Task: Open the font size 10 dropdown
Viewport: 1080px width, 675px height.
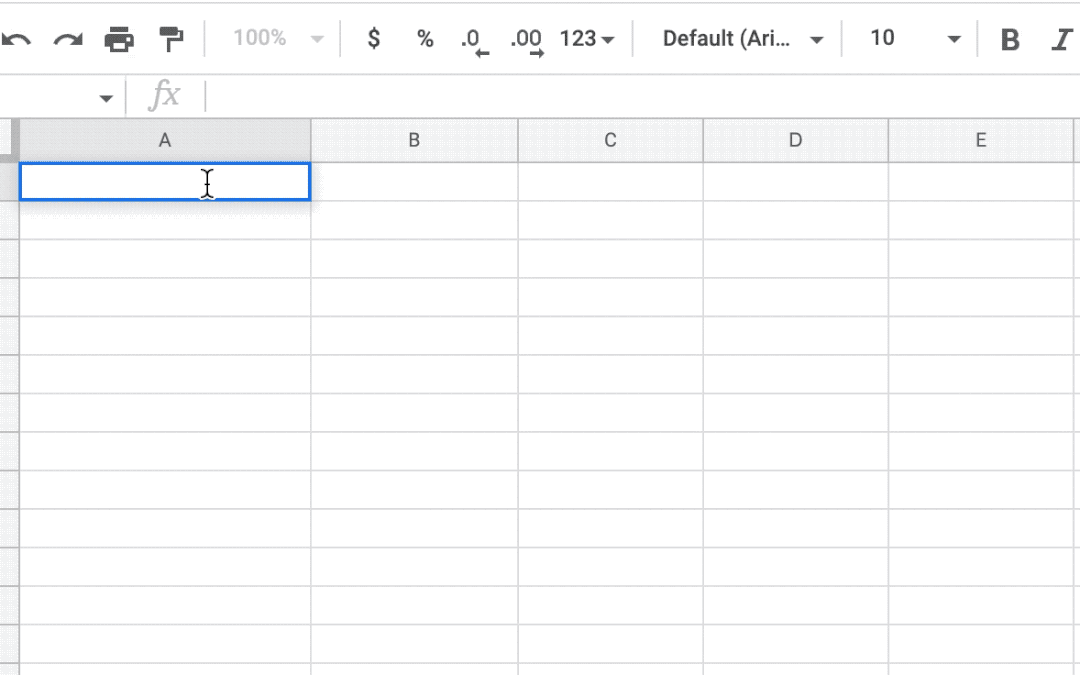Action: pos(914,39)
